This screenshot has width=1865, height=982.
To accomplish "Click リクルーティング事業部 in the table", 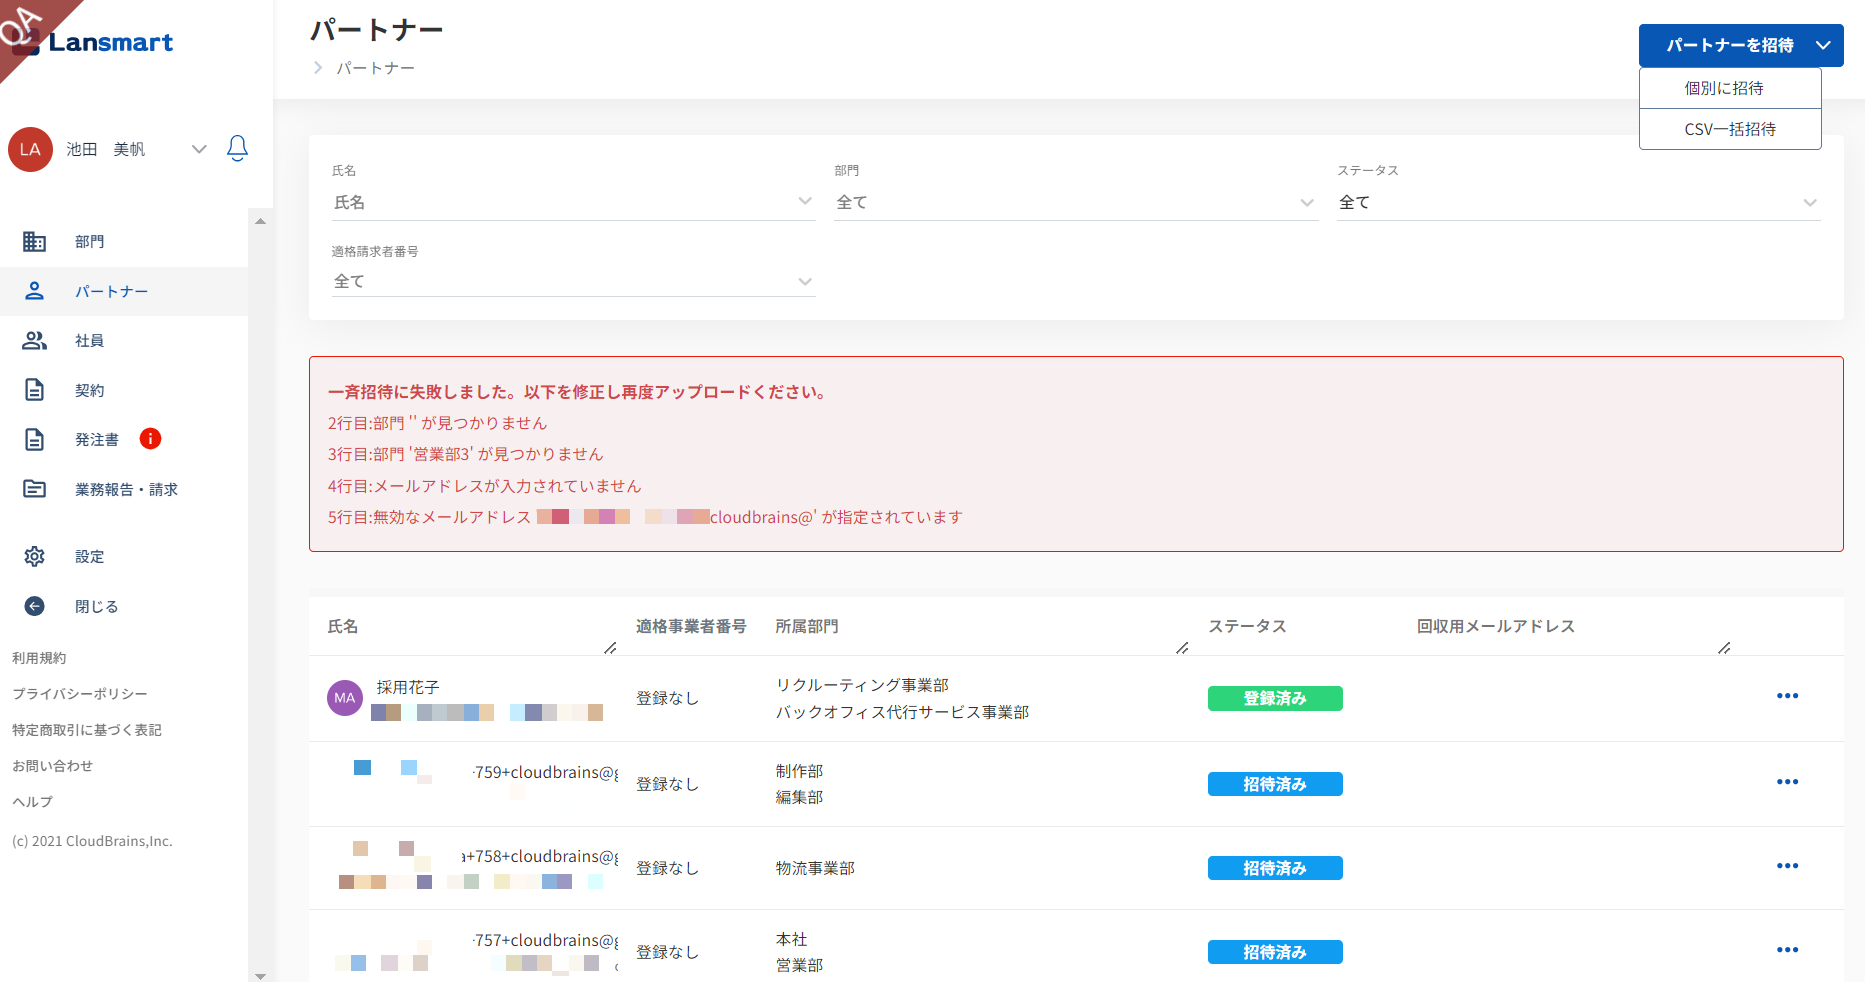I will coord(862,685).
